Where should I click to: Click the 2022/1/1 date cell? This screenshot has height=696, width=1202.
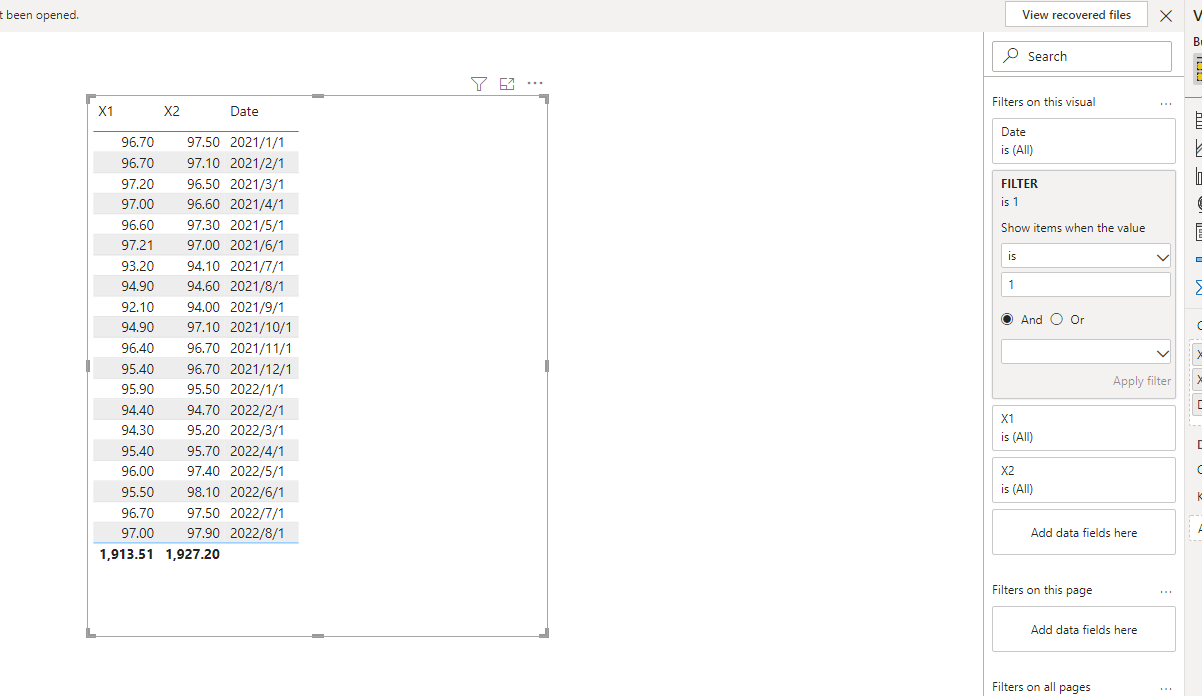pyautogui.click(x=257, y=389)
